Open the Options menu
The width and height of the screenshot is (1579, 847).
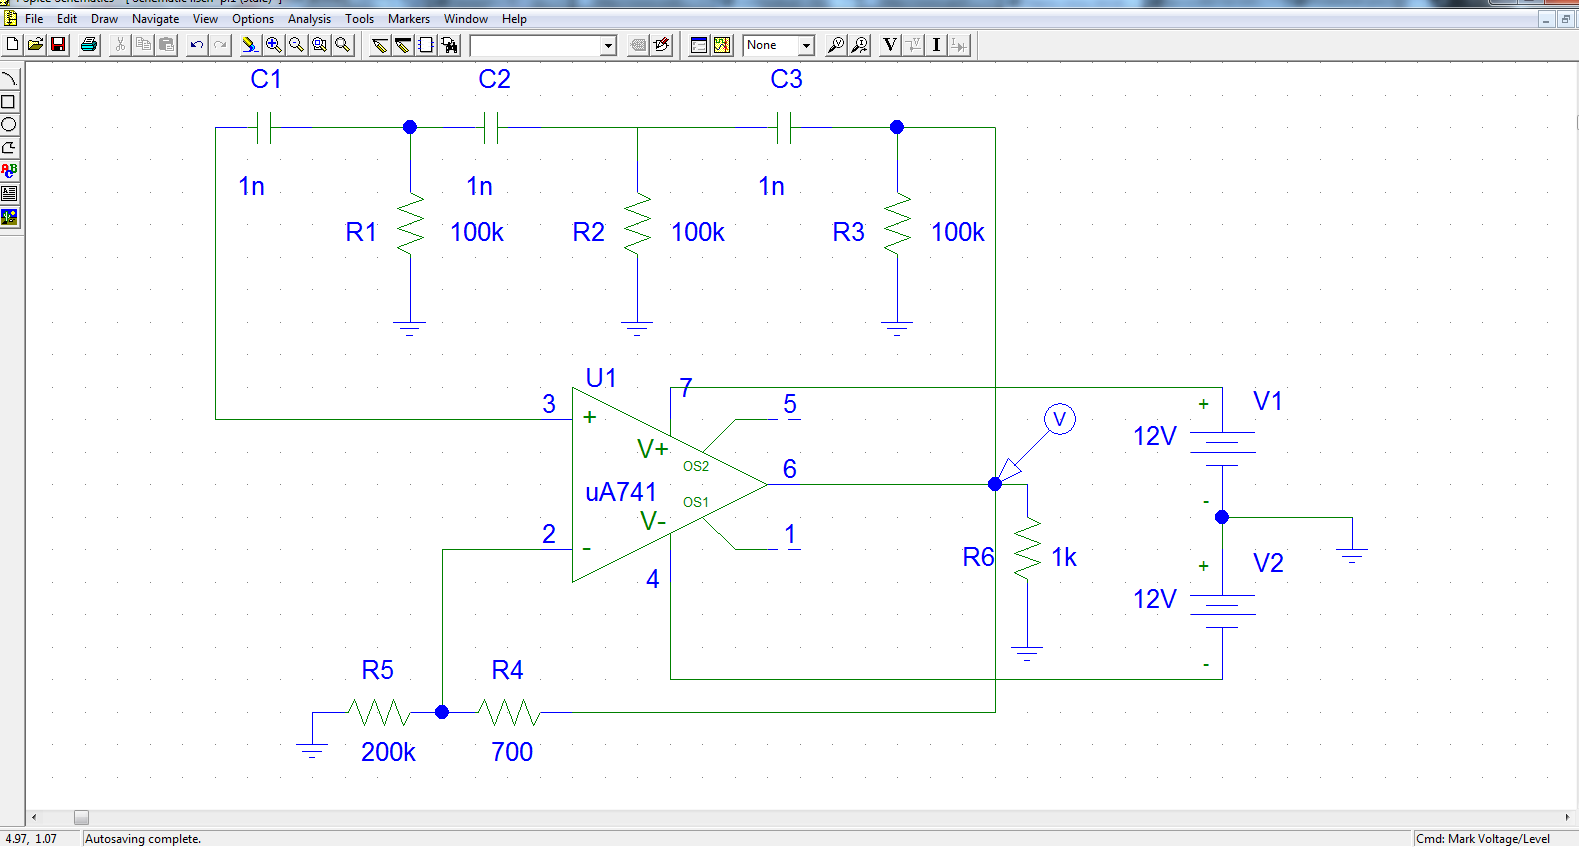(x=253, y=19)
